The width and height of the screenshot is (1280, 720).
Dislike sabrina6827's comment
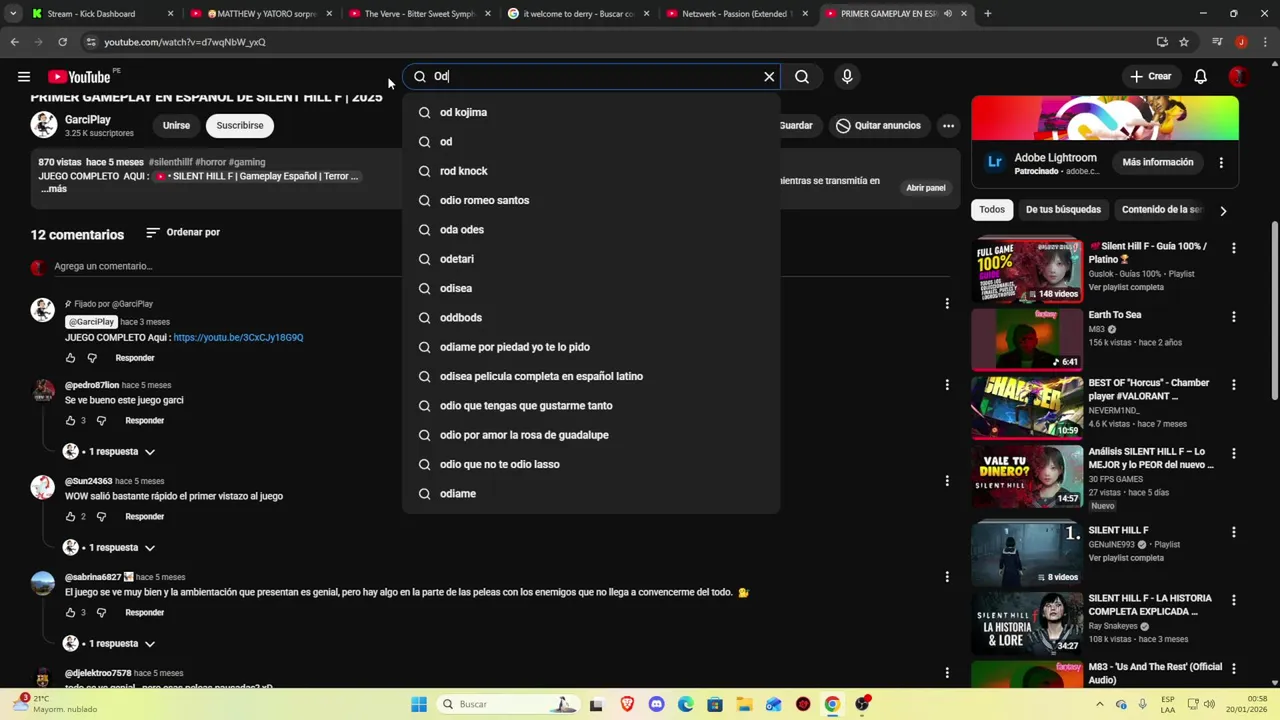coord(101,613)
